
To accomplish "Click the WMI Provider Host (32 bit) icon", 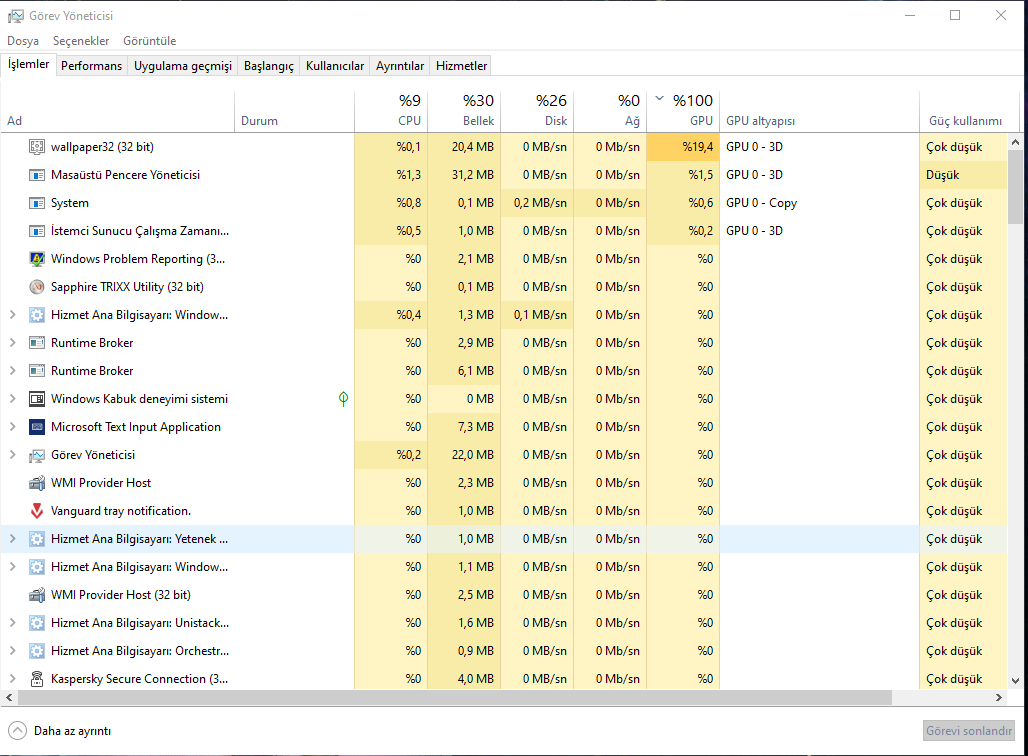I will point(37,595).
